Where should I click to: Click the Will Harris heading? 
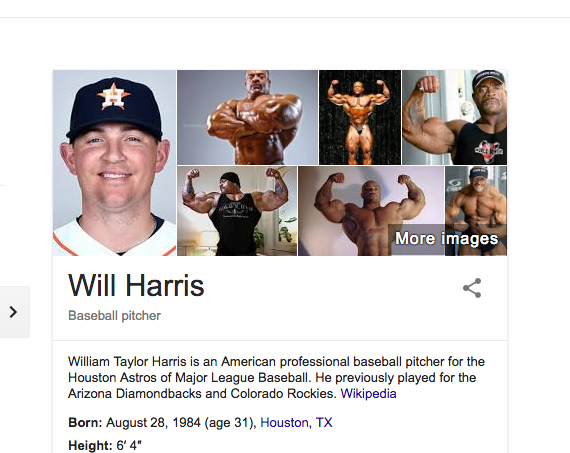pos(136,285)
